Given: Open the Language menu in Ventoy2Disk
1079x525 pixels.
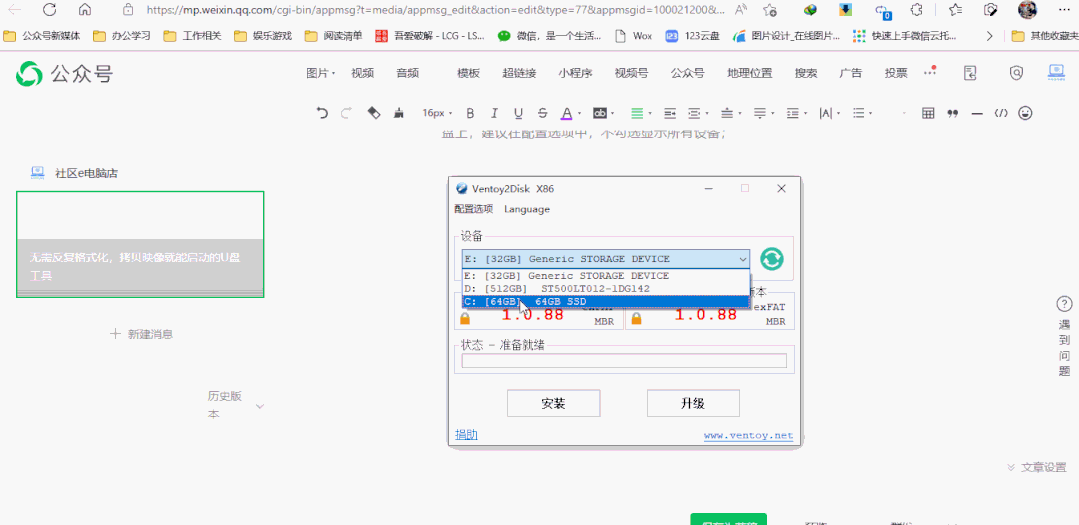Looking at the screenshot, I should (x=527, y=209).
